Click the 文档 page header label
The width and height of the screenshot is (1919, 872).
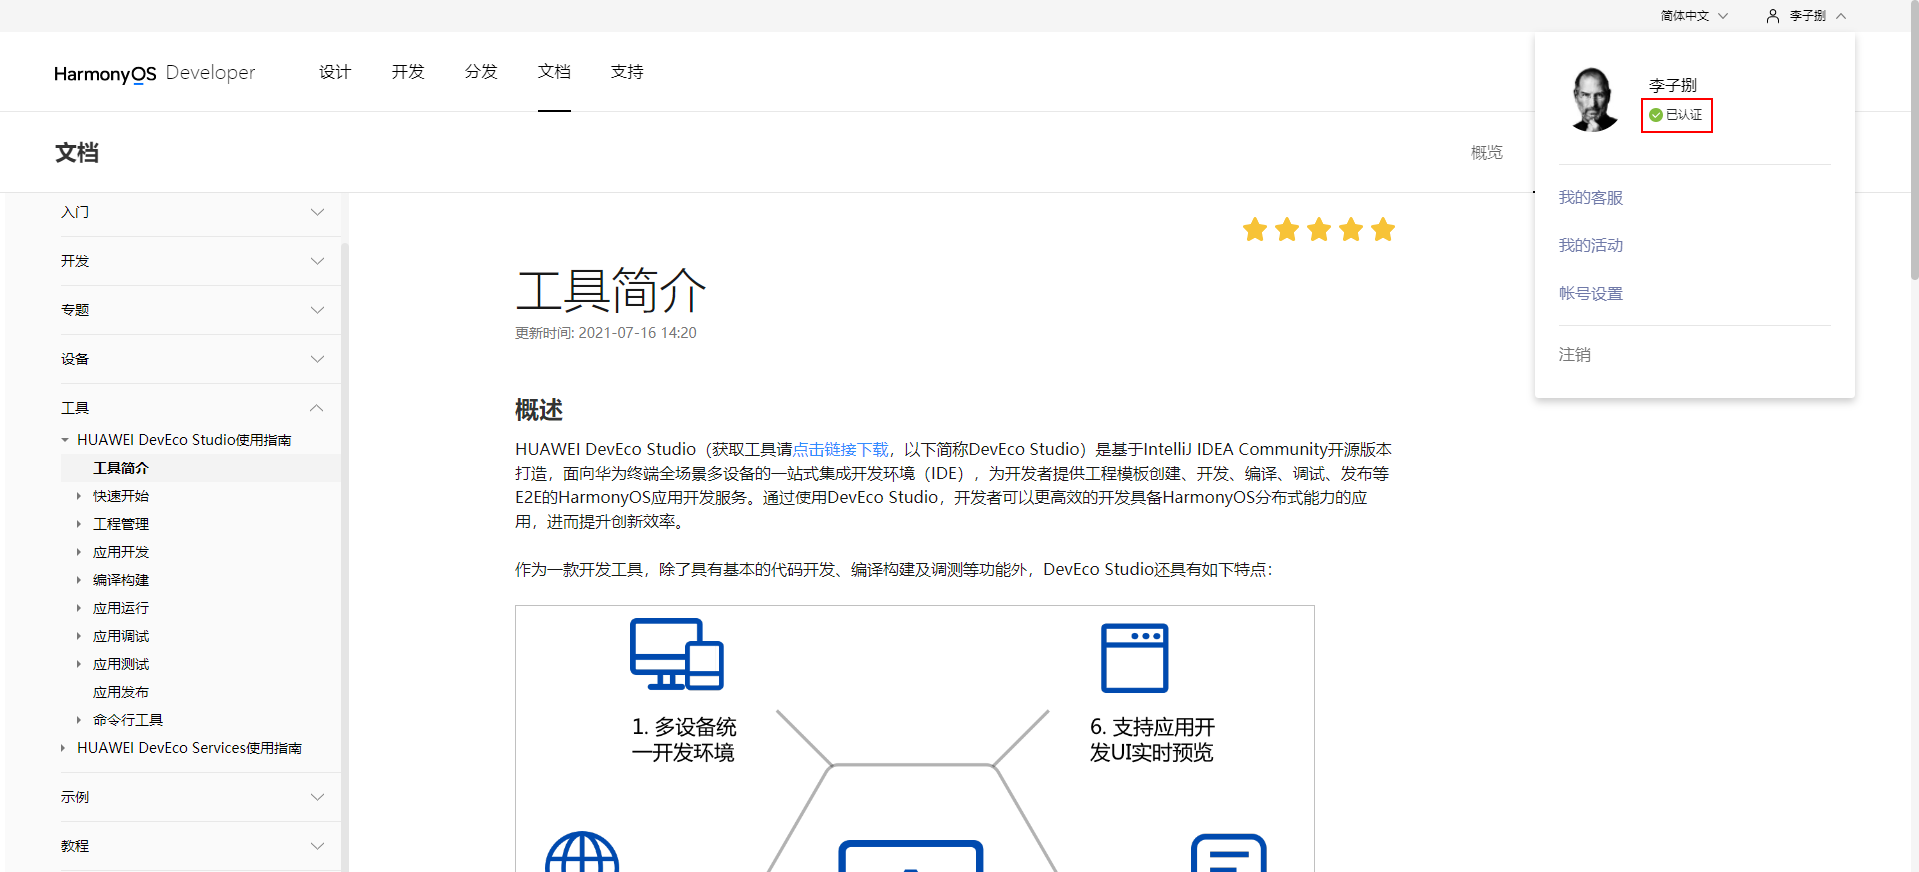(x=77, y=153)
